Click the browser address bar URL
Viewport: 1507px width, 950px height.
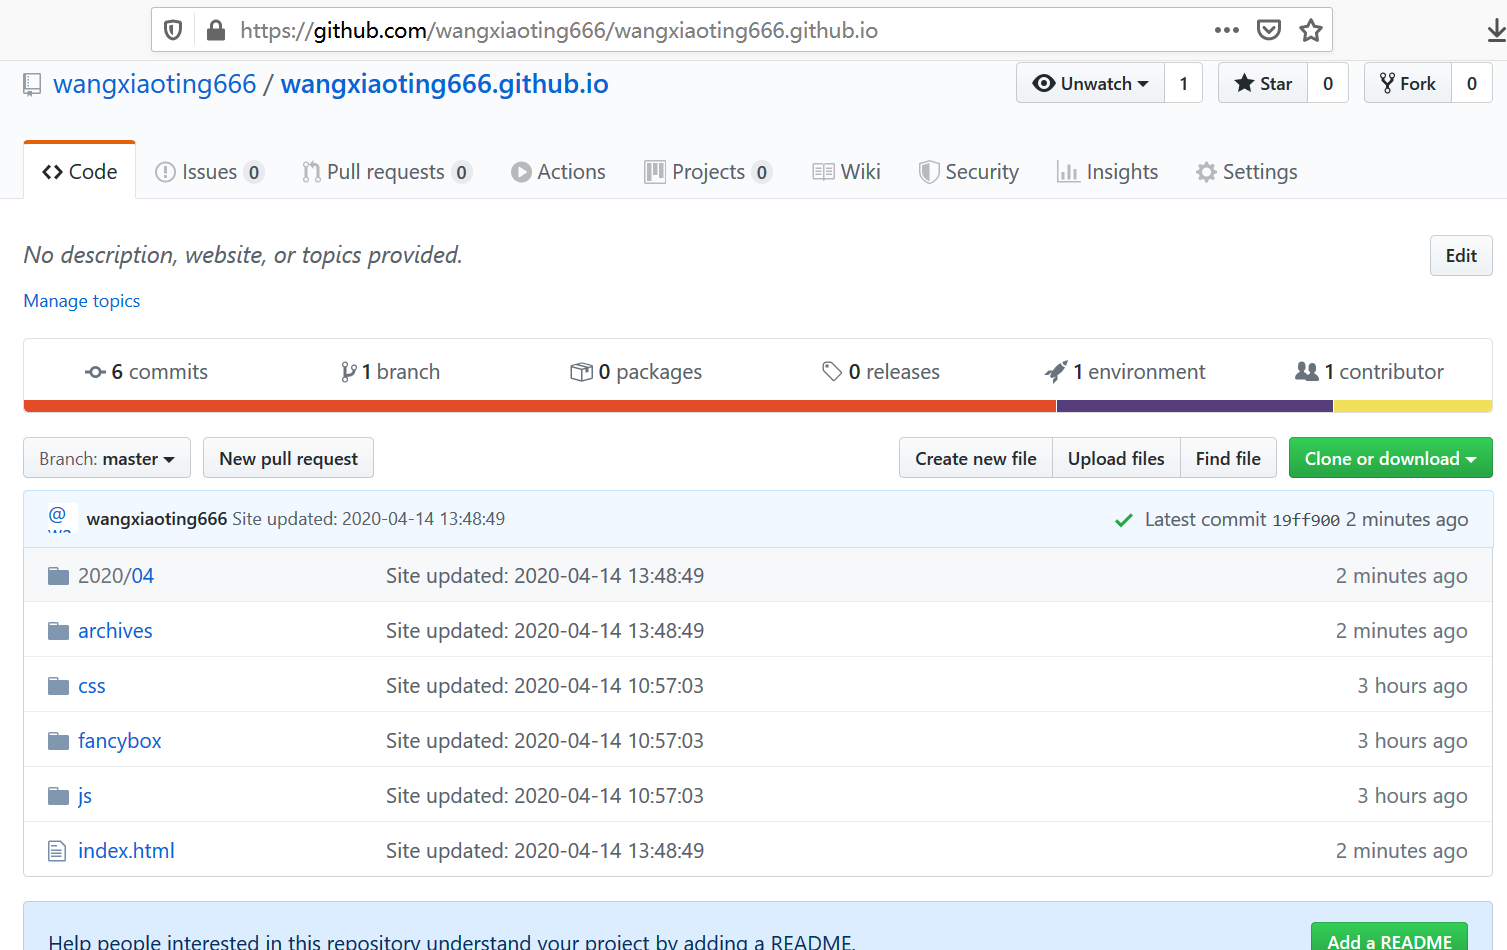point(559,30)
